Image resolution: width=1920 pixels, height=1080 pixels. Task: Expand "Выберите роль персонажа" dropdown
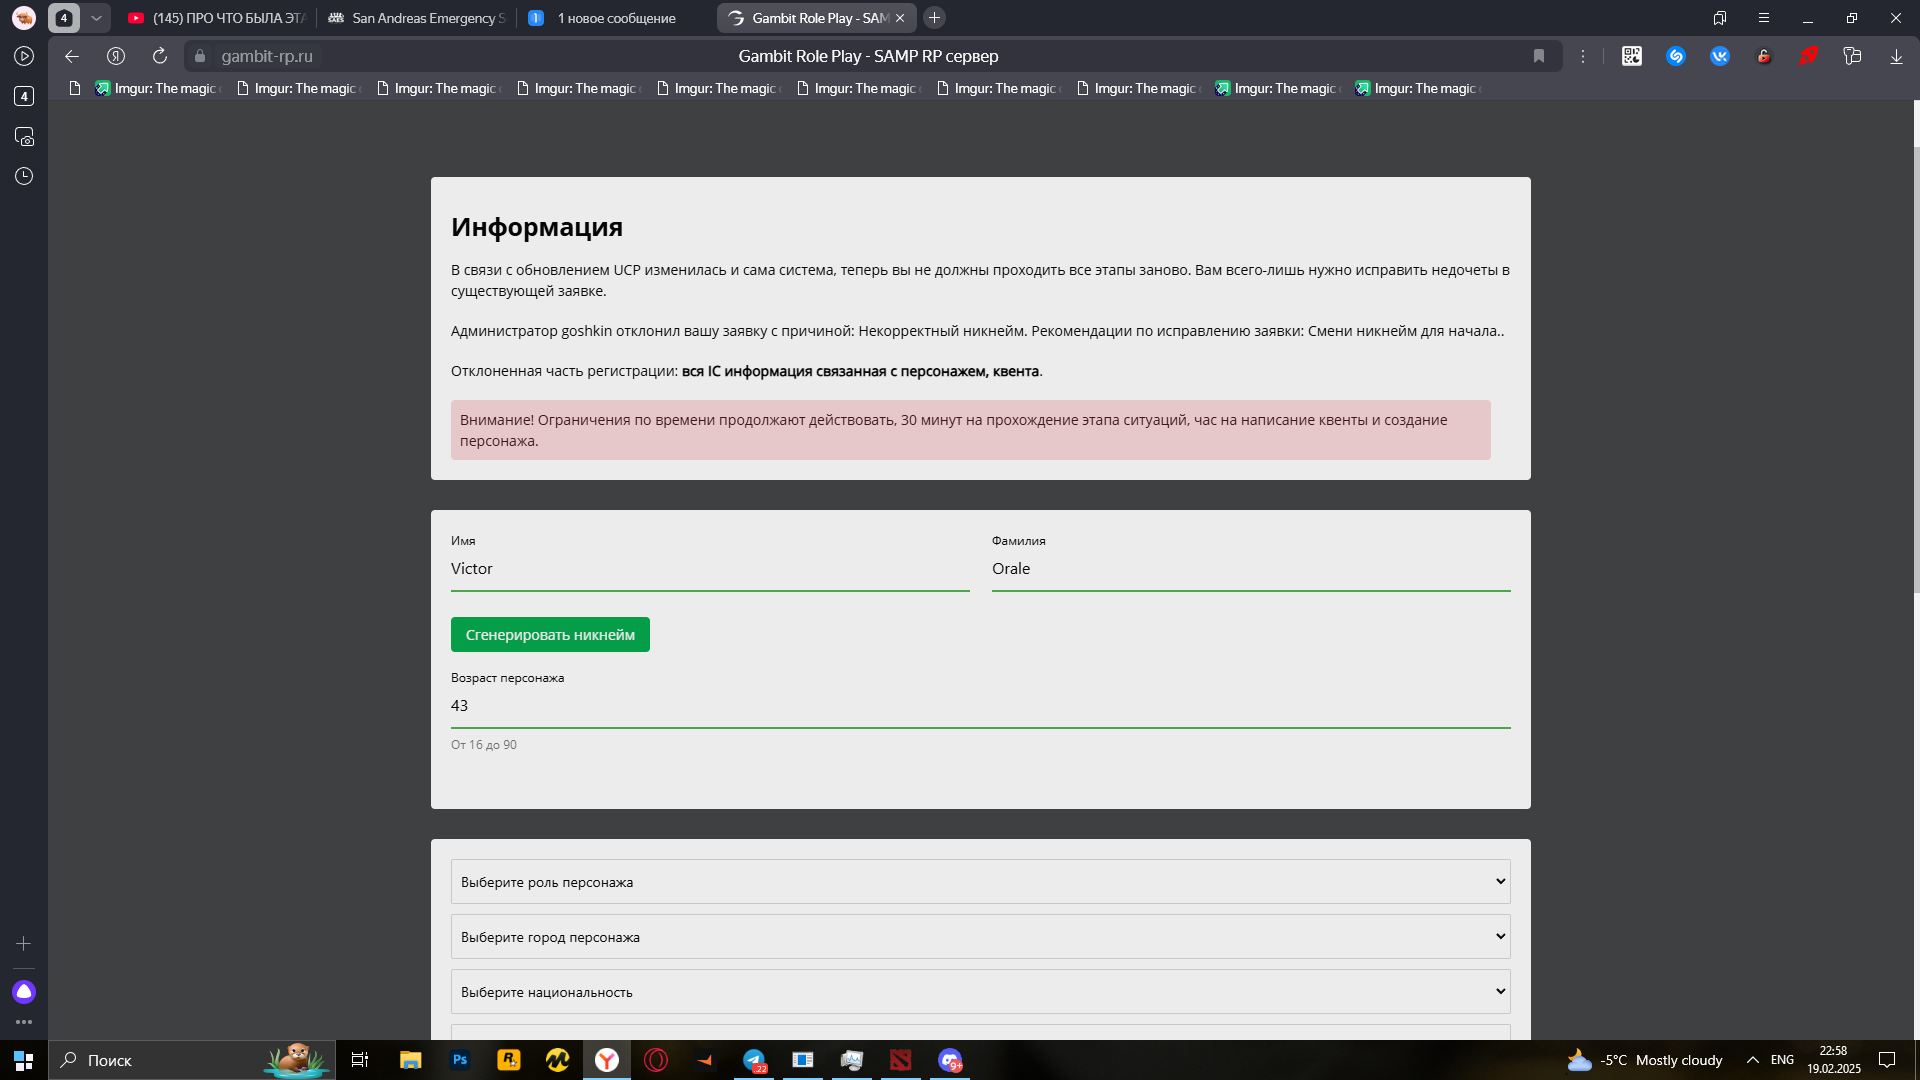tap(980, 882)
